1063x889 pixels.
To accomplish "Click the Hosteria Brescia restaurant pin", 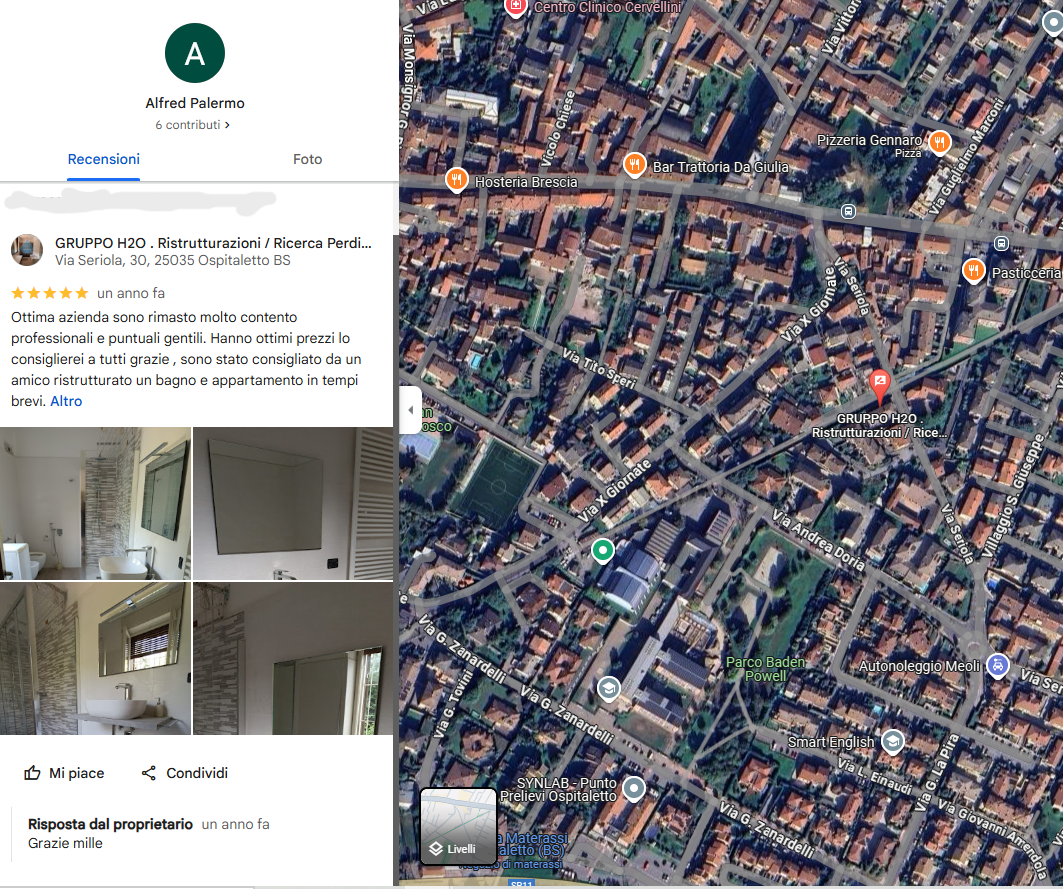I will click(x=457, y=180).
